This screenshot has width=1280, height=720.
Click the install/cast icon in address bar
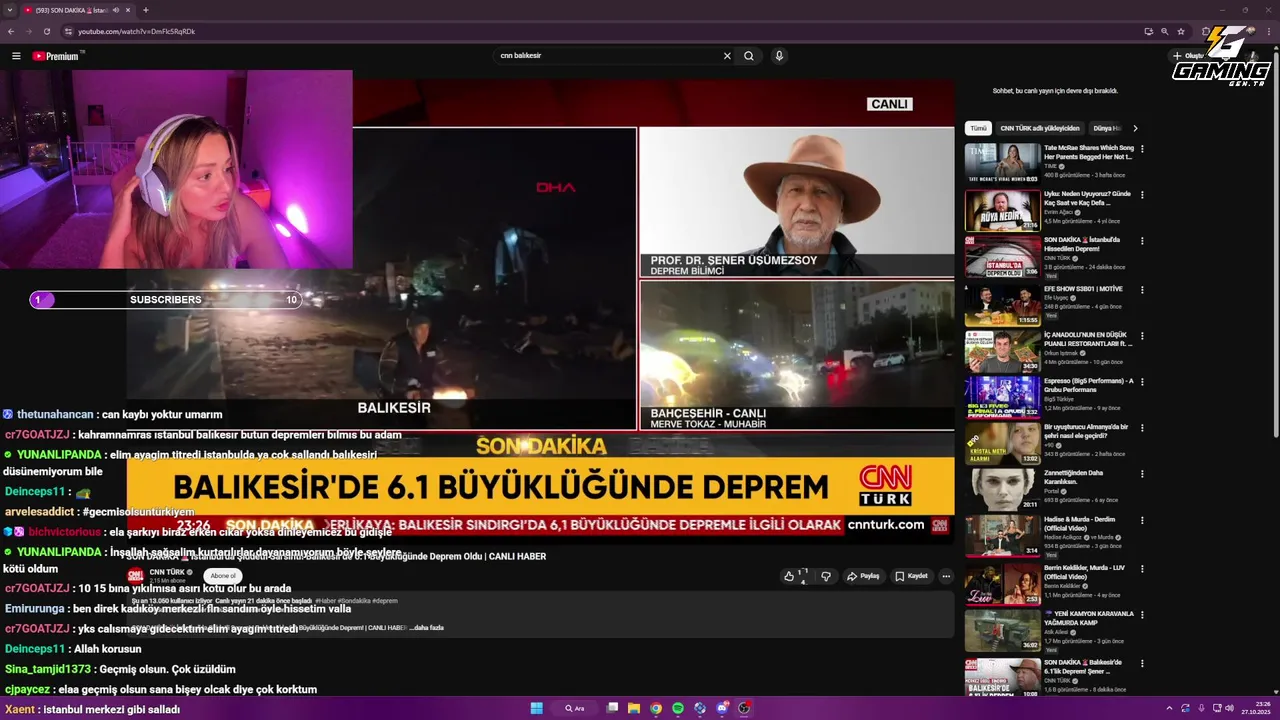[1148, 31]
